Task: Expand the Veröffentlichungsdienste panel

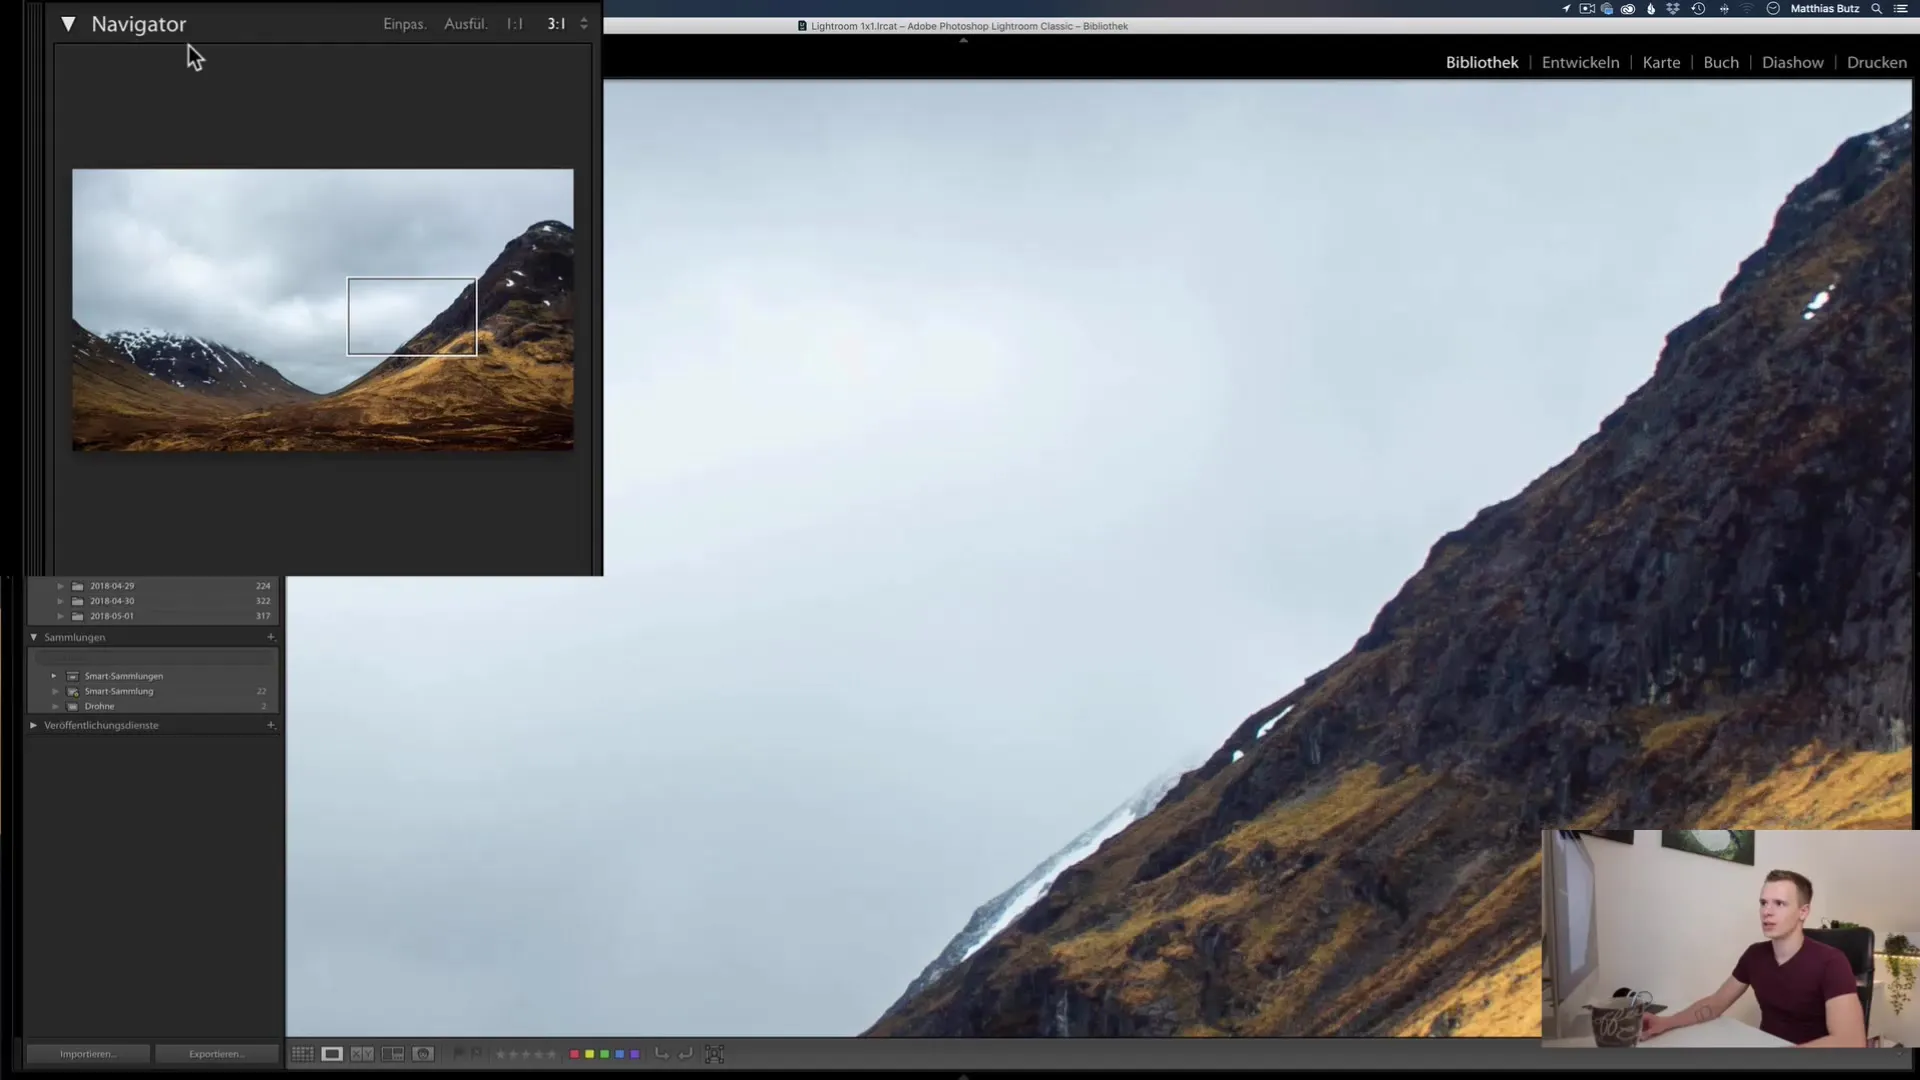Action: pos(34,725)
